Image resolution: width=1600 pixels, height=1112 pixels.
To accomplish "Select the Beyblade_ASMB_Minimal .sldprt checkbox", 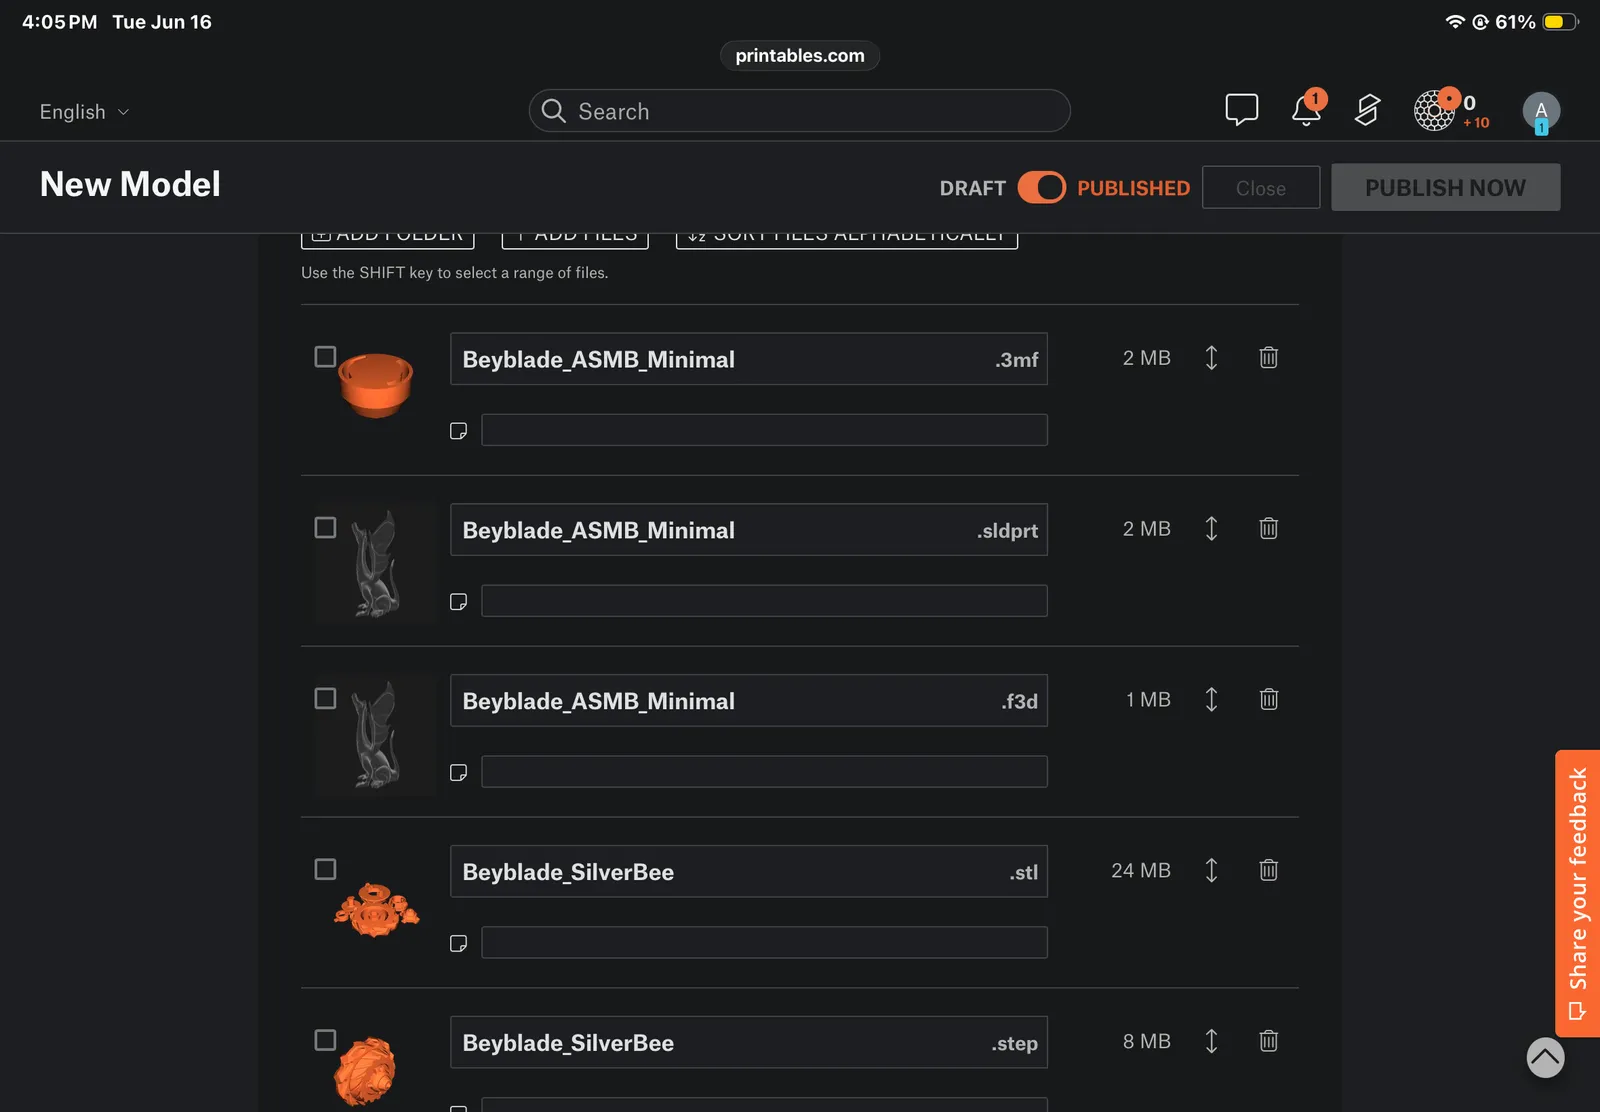I will click(325, 528).
